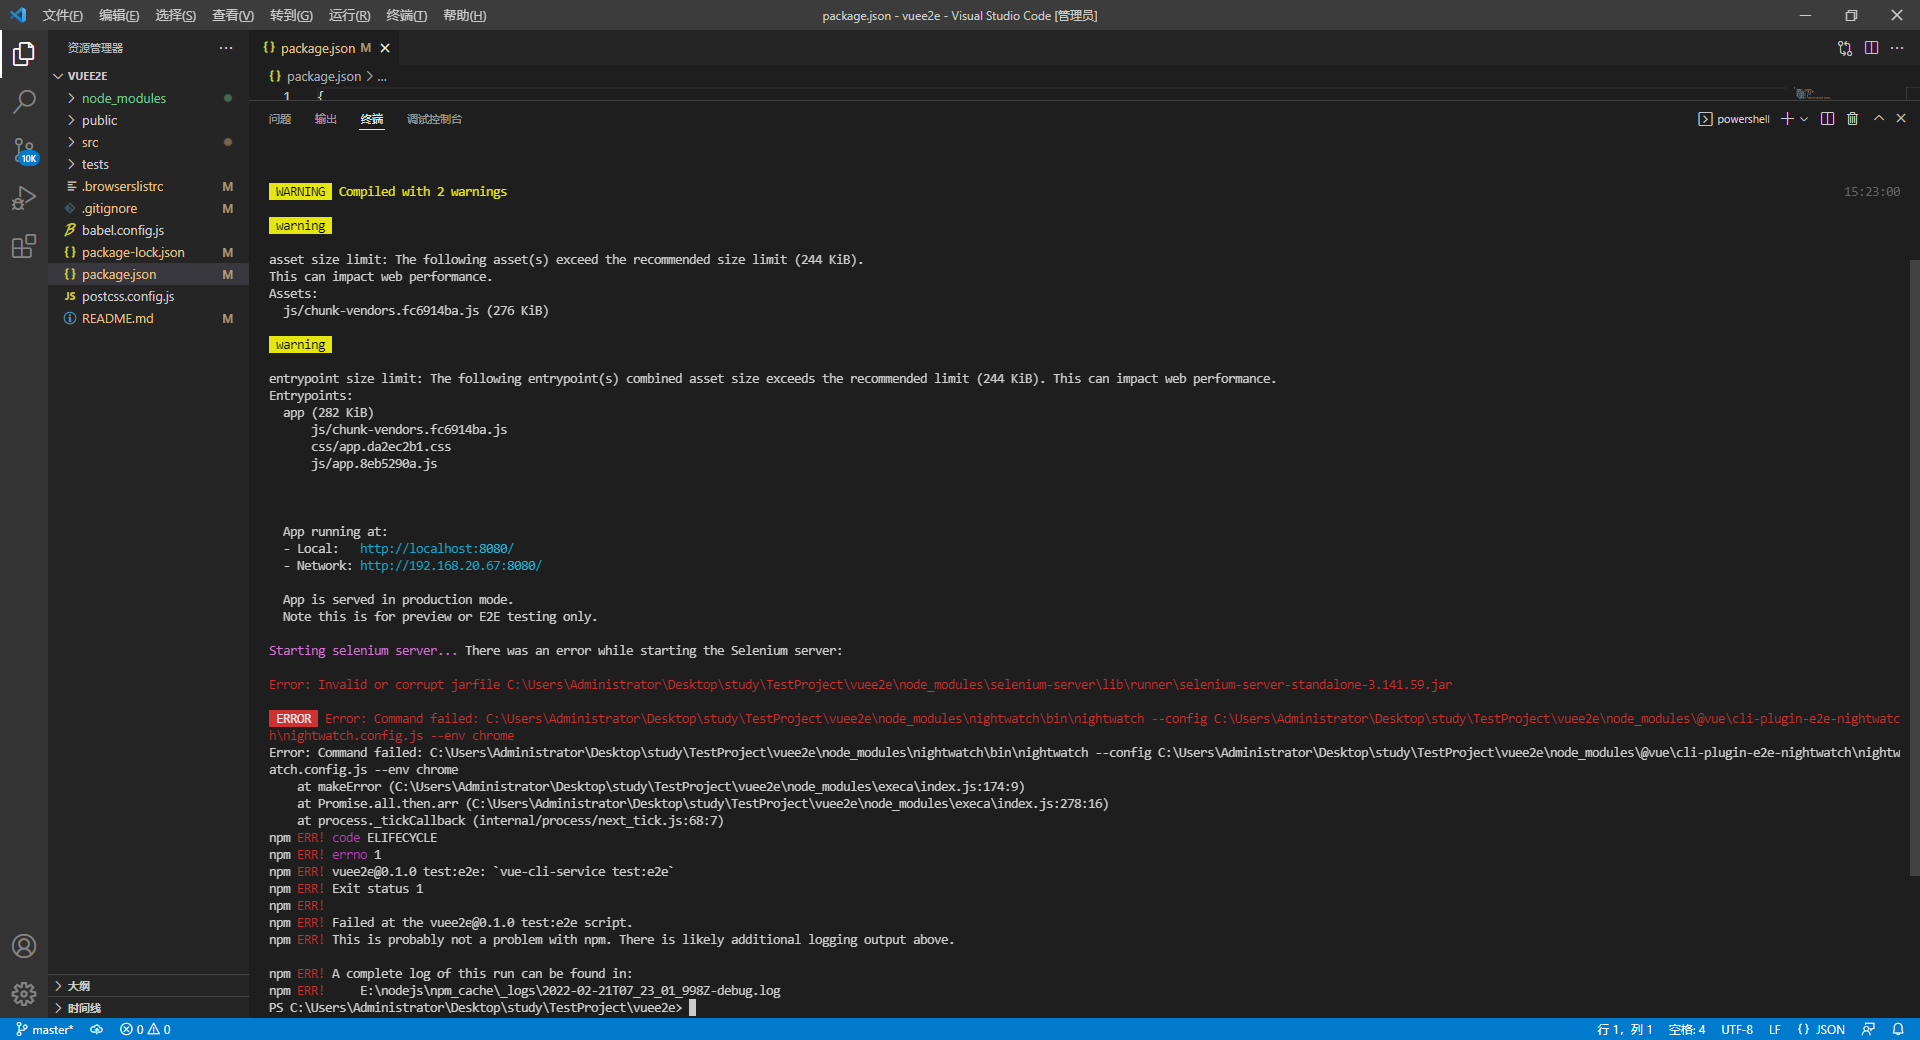
Task: Change language mode via JSON indicator
Action: (1821, 1029)
